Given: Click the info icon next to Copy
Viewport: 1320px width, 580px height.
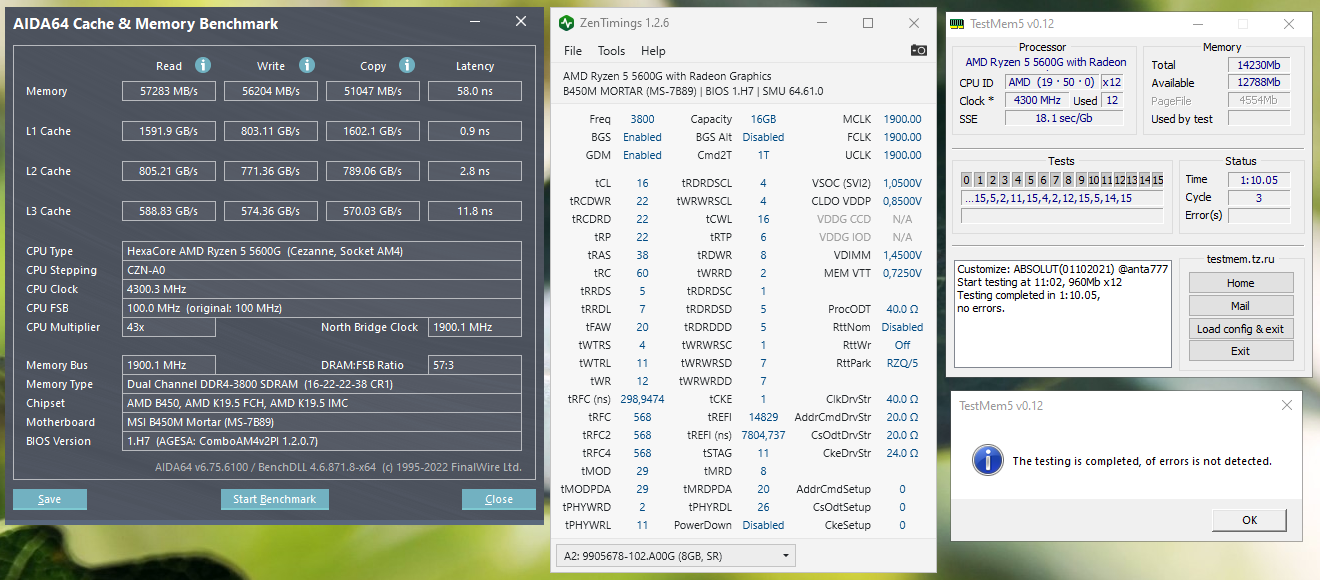Looking at the screenshot, I should pyautogui.click(x=407, y=65).
